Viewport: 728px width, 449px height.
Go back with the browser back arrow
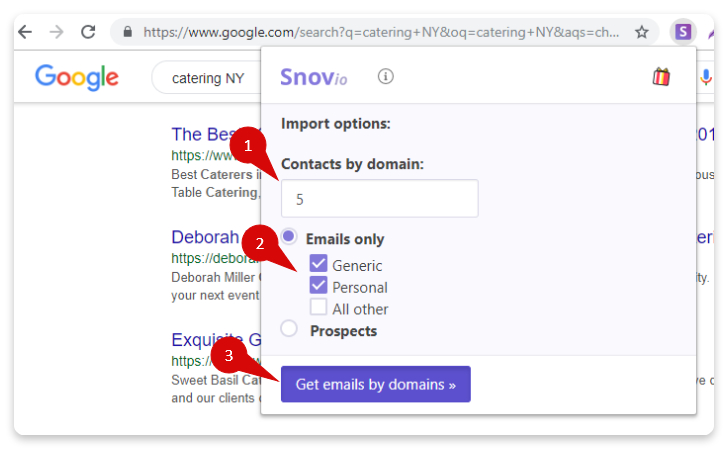[25, 32]
